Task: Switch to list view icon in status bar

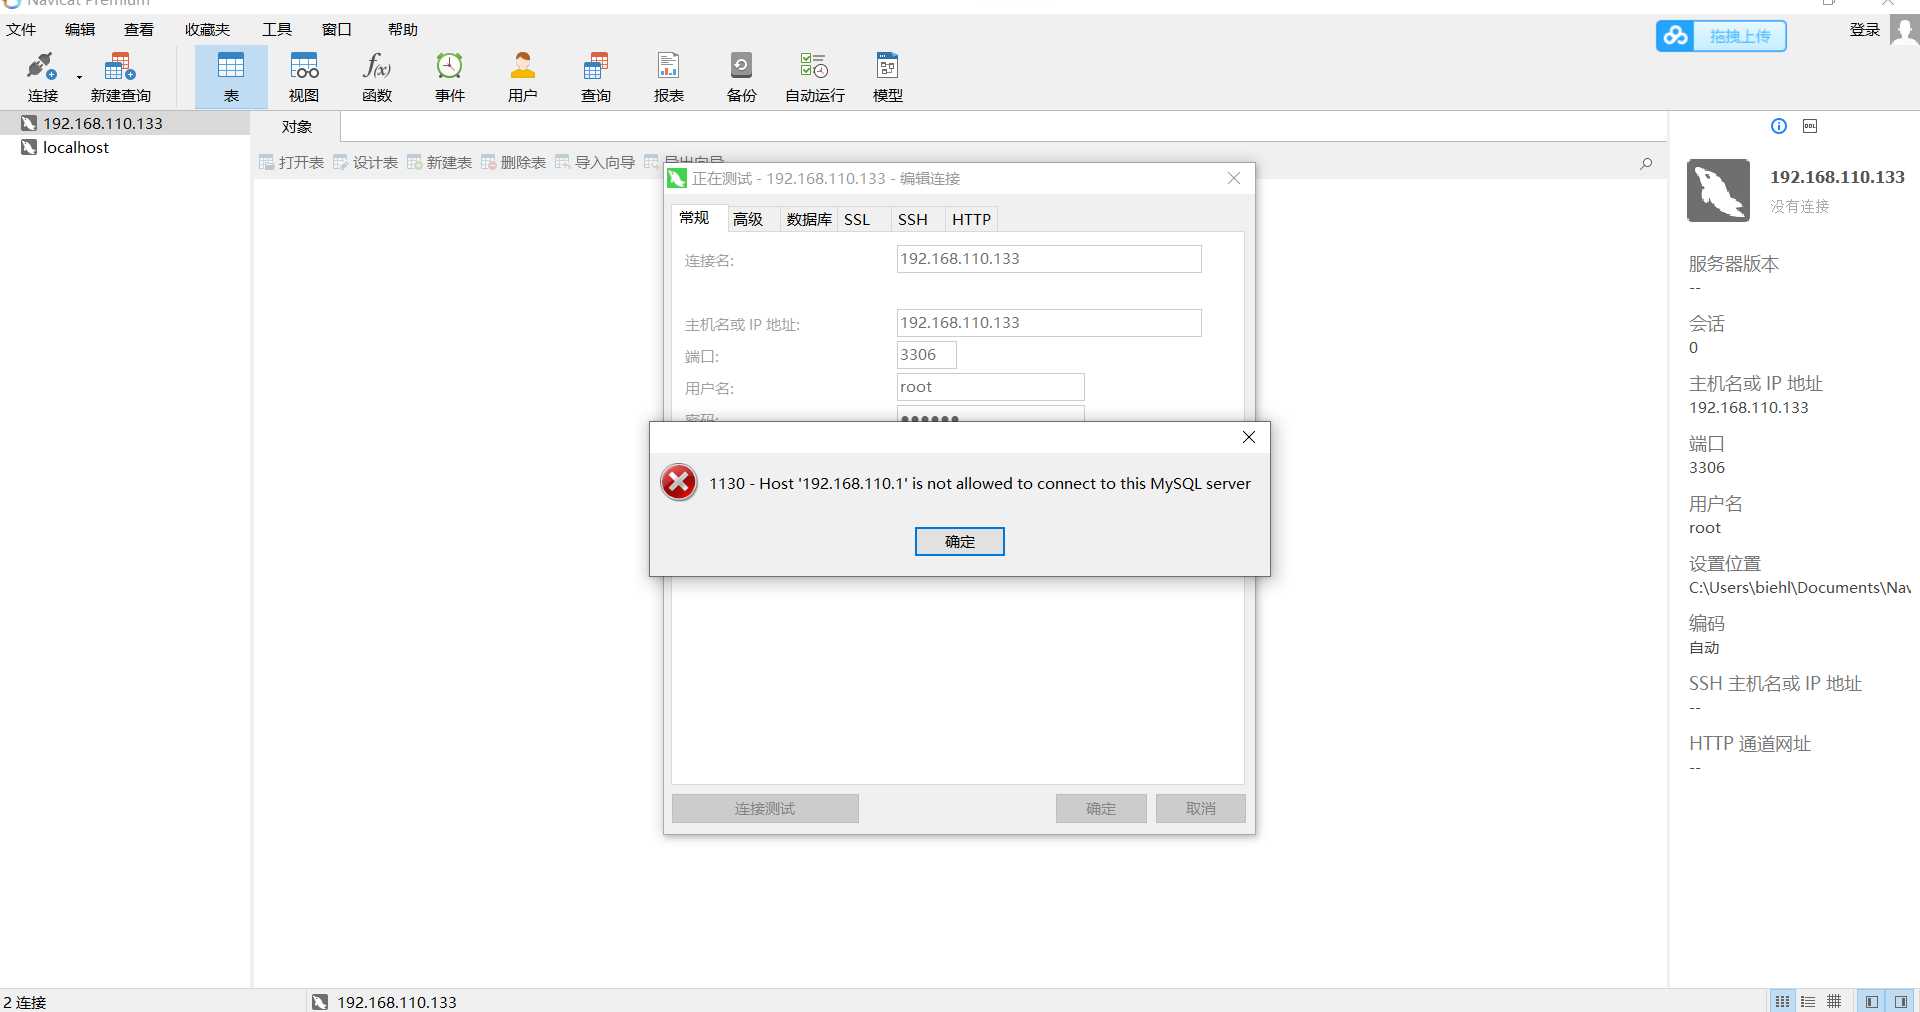Action: click(x=1783, y=1001)
